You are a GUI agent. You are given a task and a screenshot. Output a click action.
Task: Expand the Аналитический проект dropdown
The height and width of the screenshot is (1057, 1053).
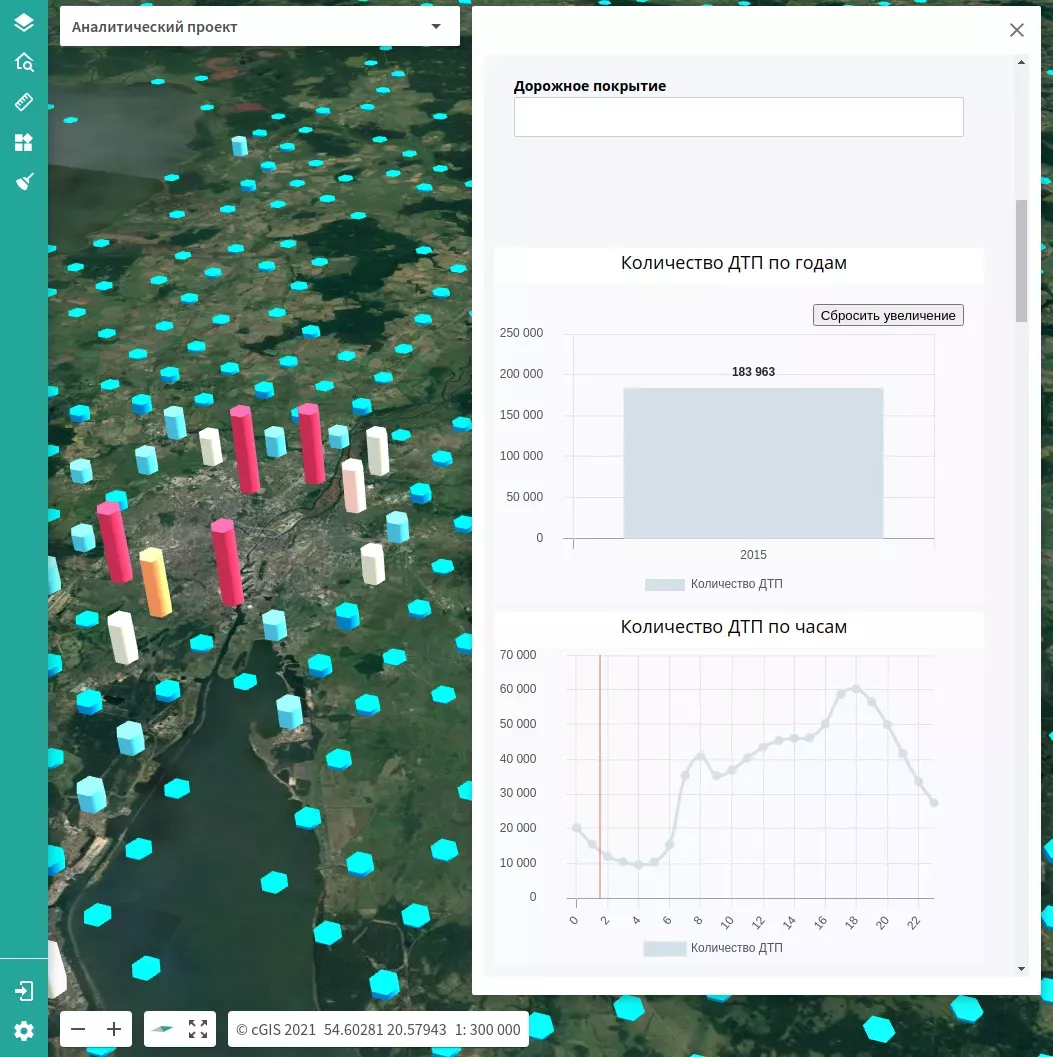coord(436,27)
